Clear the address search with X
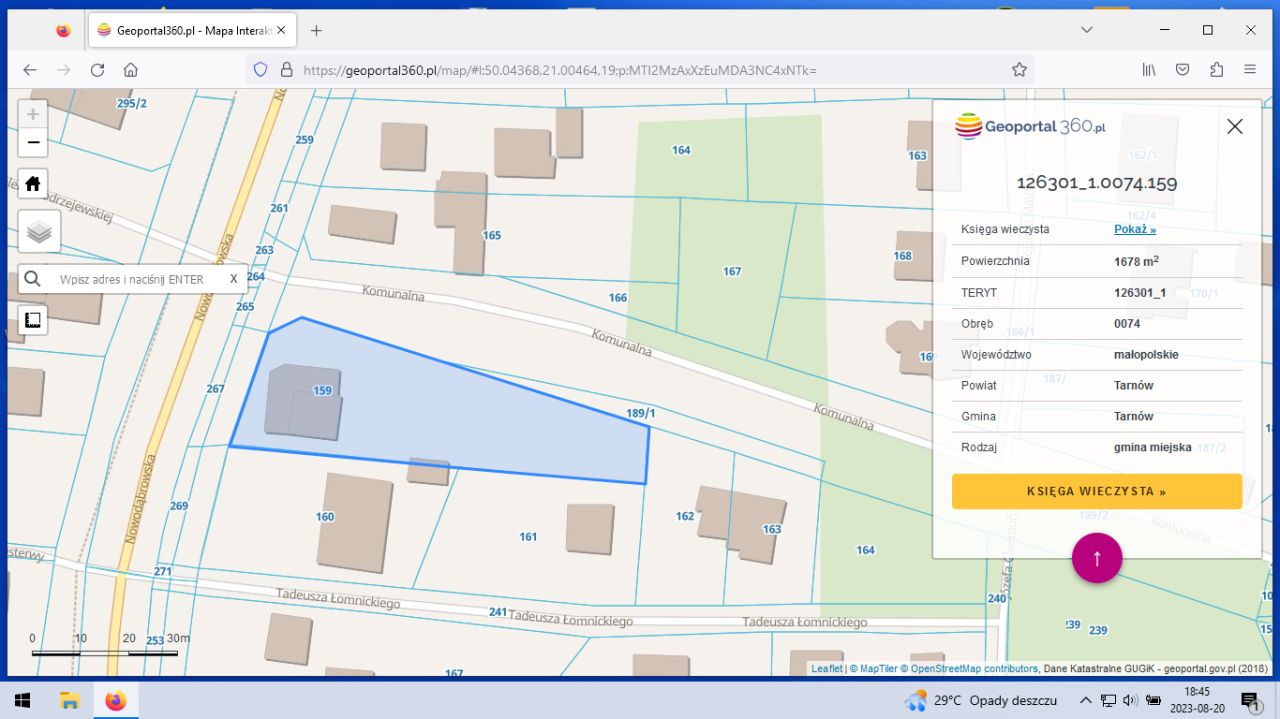The image size is (1280, 719). pos(234,279)
